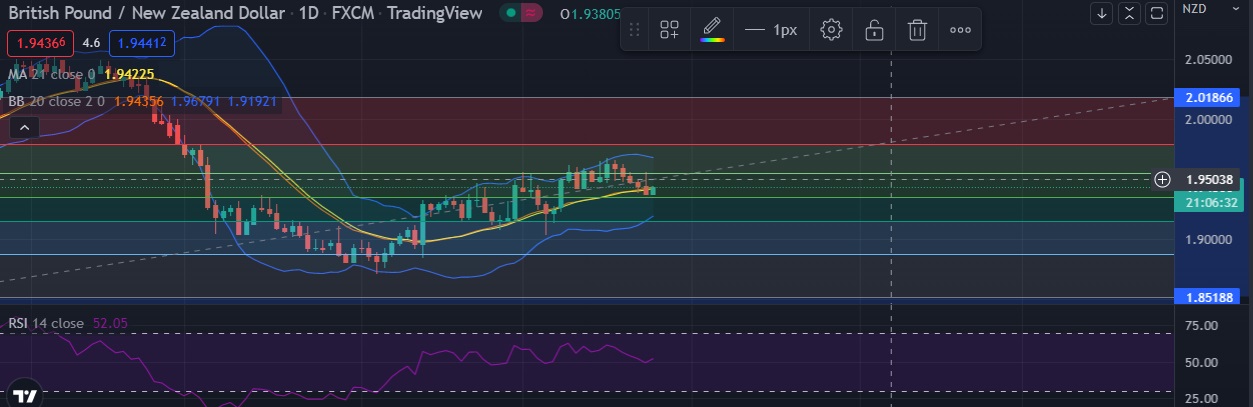Click the MA value 1.94225
The image size is (1253, 407).
tap(128, 74)
